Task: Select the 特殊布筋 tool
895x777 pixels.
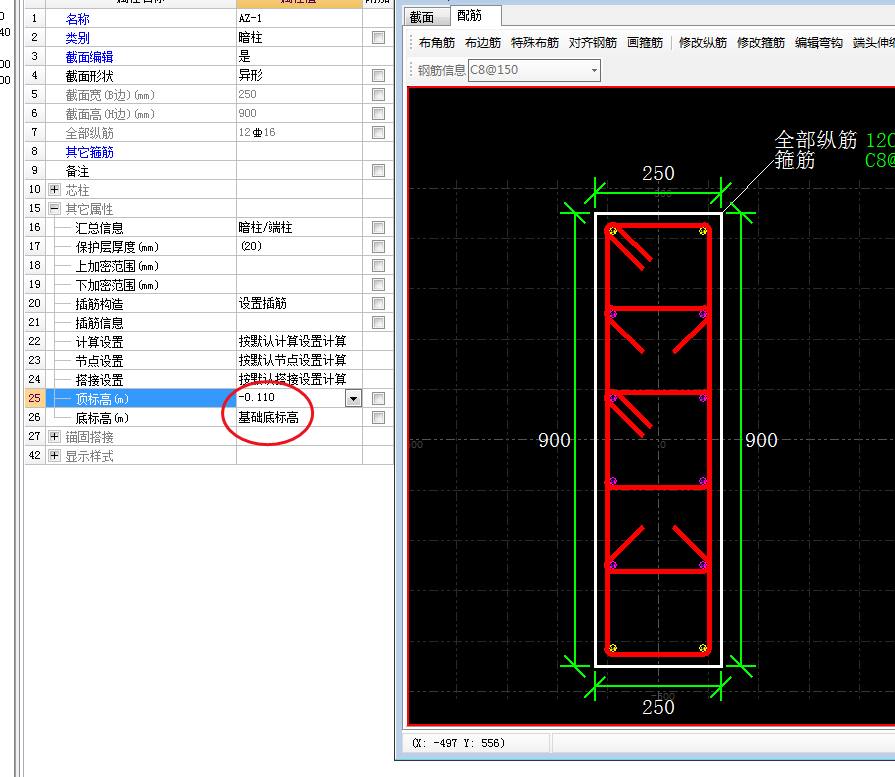Action: 535,43
